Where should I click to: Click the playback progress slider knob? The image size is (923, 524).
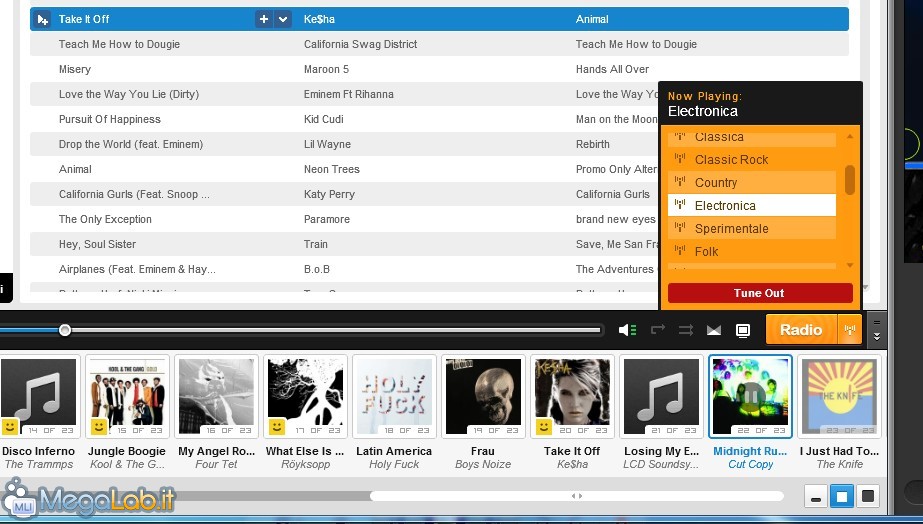click(65, 330)
